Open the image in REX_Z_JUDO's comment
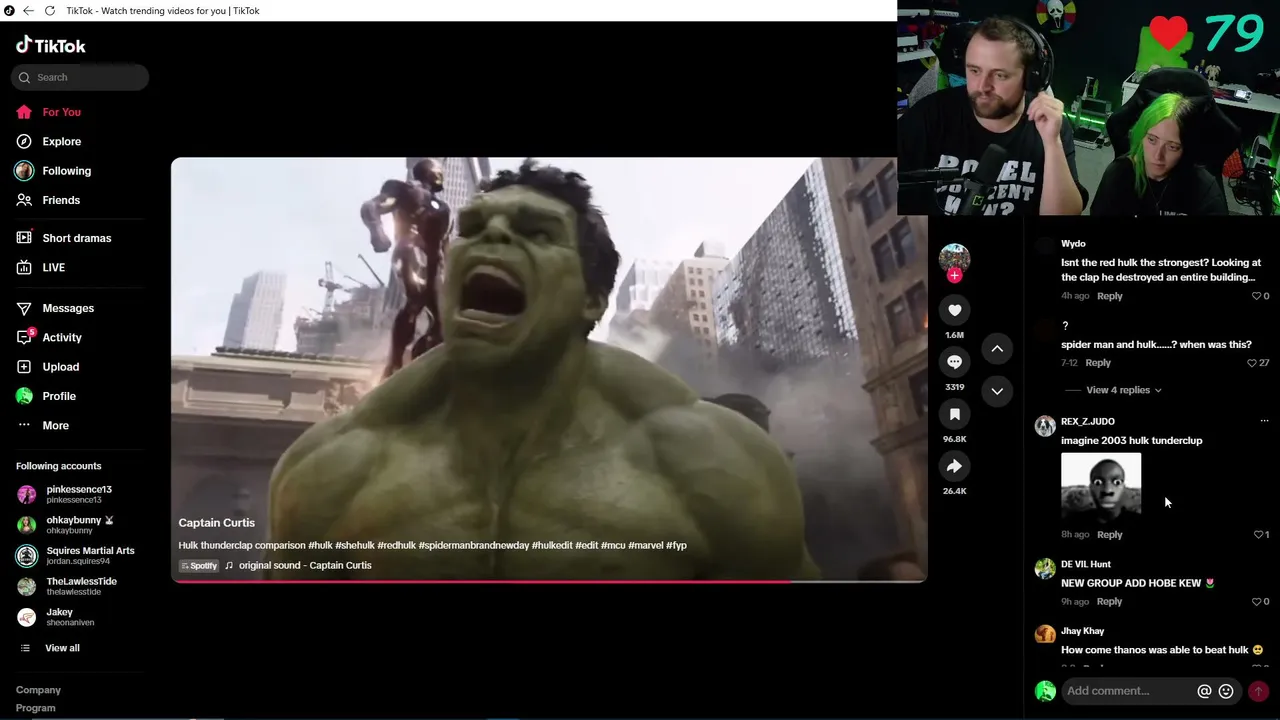1280x720 pixels. 1101,486
